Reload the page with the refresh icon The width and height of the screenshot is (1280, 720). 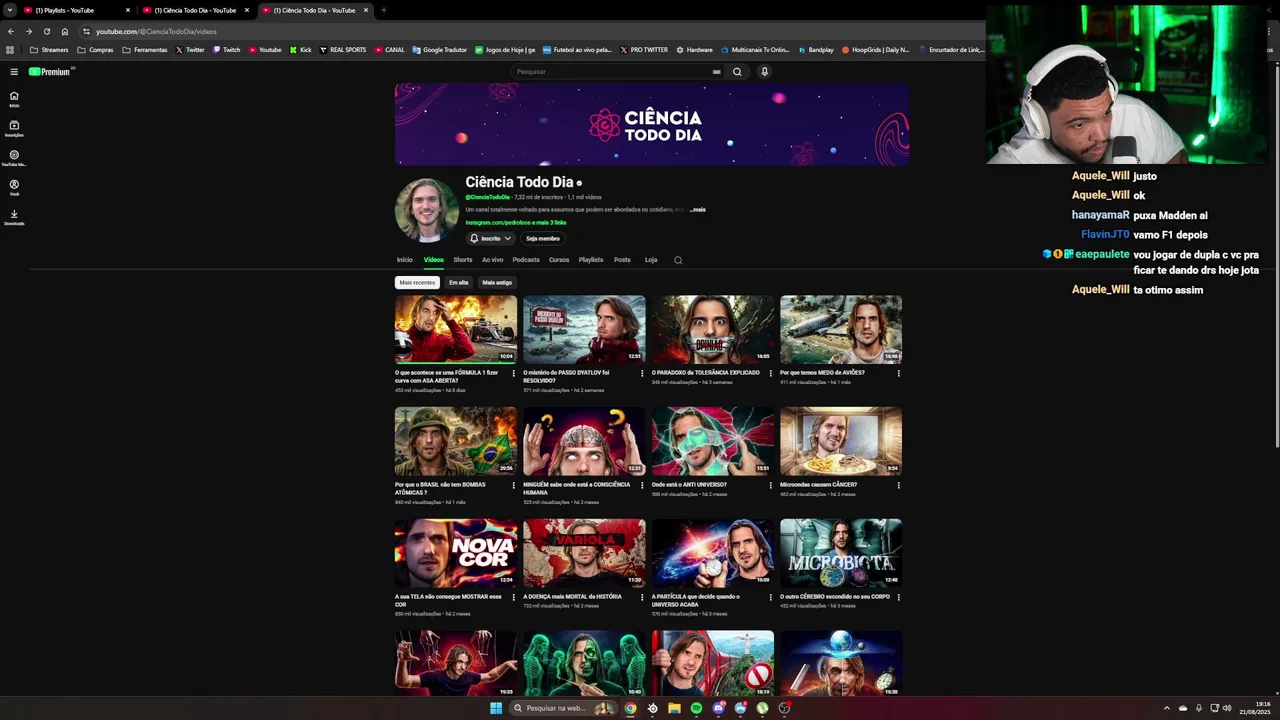(x=47, y=31)
